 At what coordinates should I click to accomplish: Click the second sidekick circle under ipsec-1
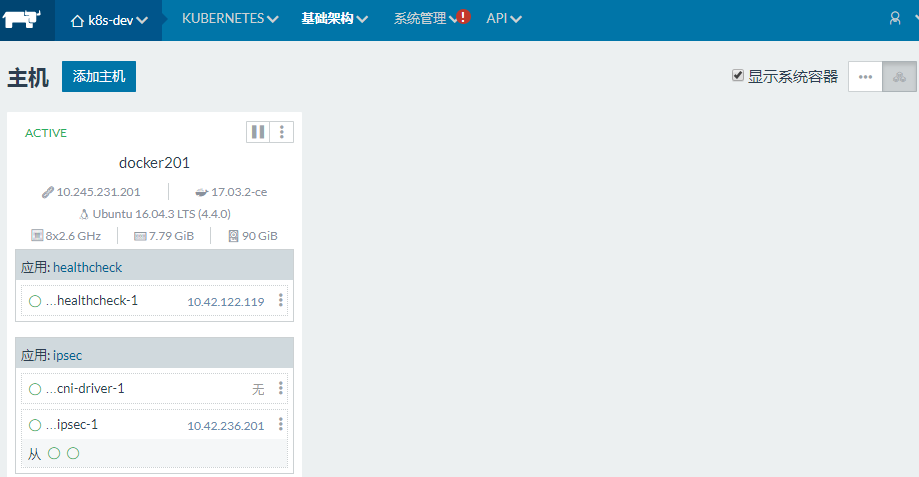pyautogui.click(x=73, y=453)
